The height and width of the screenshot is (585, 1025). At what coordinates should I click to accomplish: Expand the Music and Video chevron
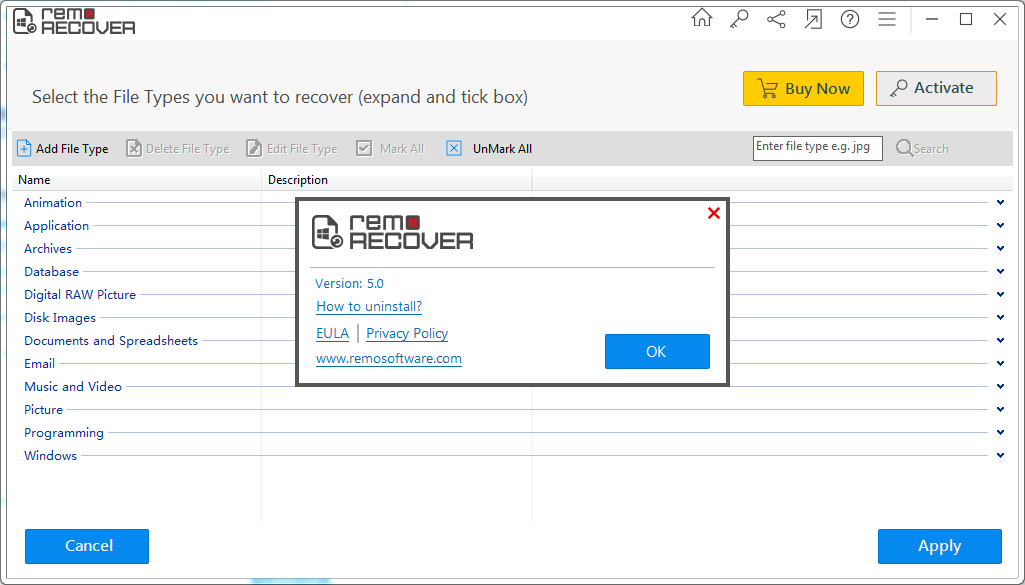click(x=1000, y=386)
